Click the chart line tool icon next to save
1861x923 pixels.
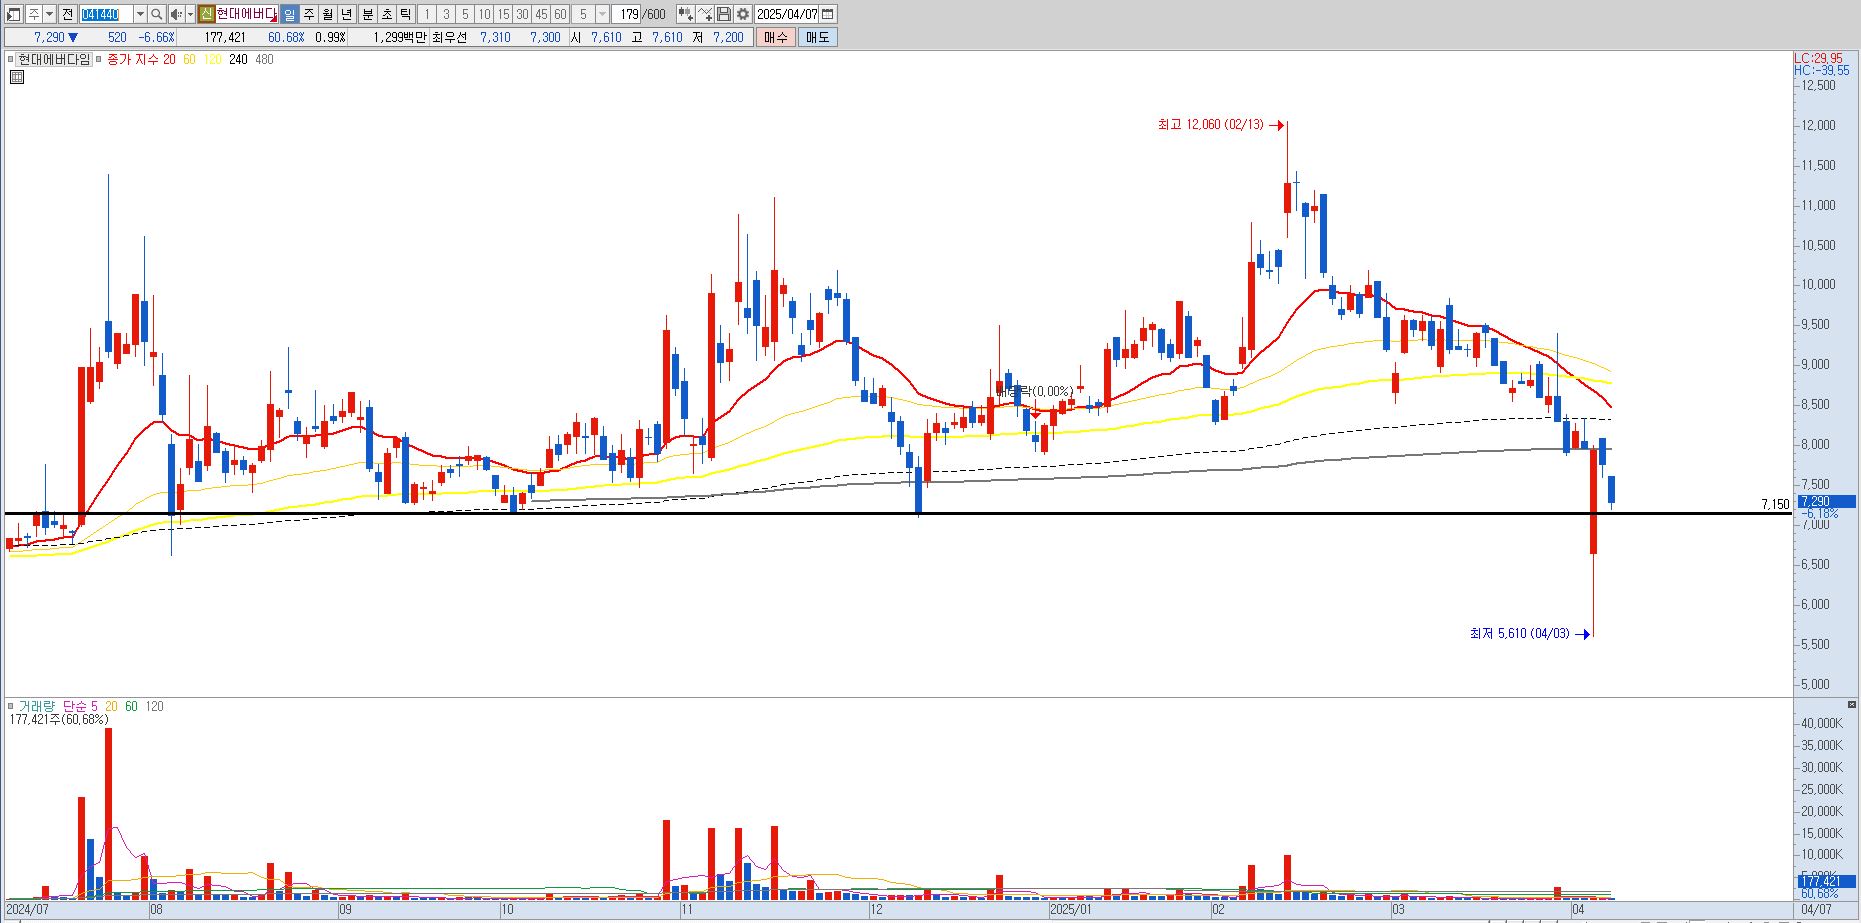pyautogui.click(x=705, y=14)
